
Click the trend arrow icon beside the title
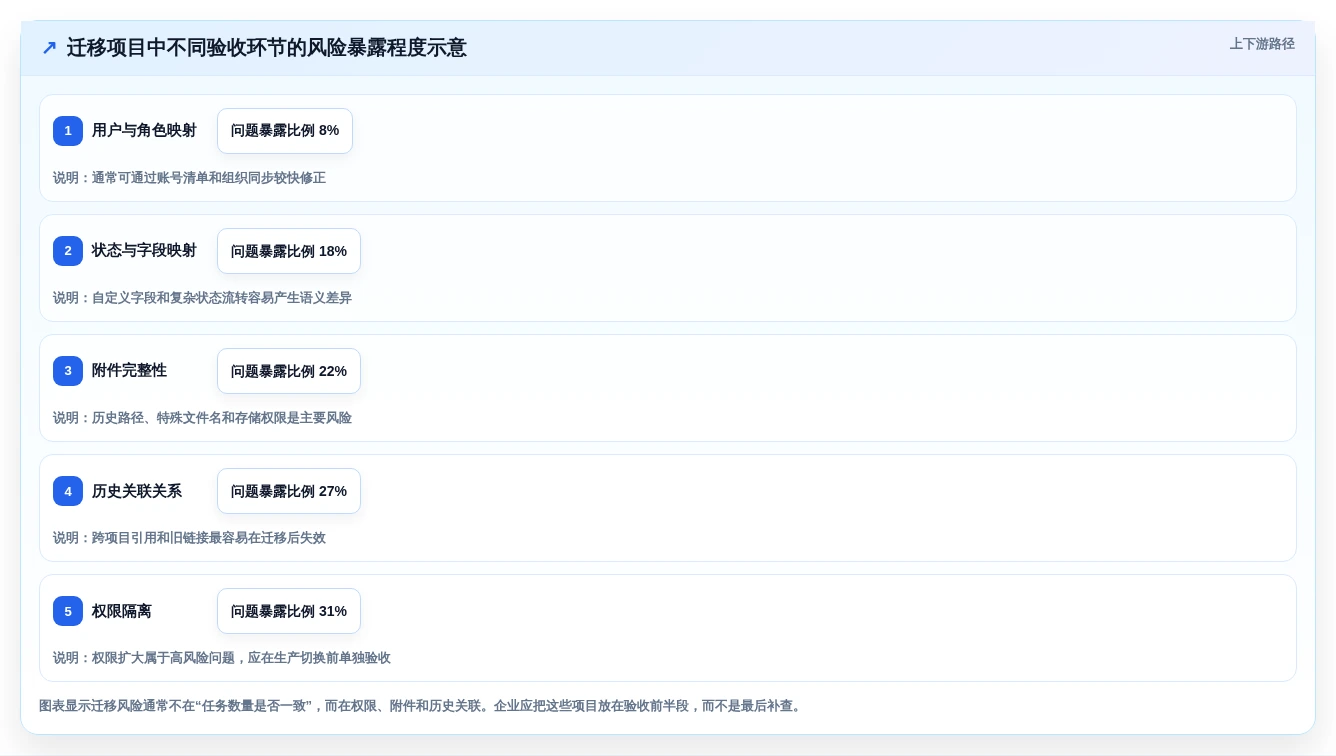point(49,48)
